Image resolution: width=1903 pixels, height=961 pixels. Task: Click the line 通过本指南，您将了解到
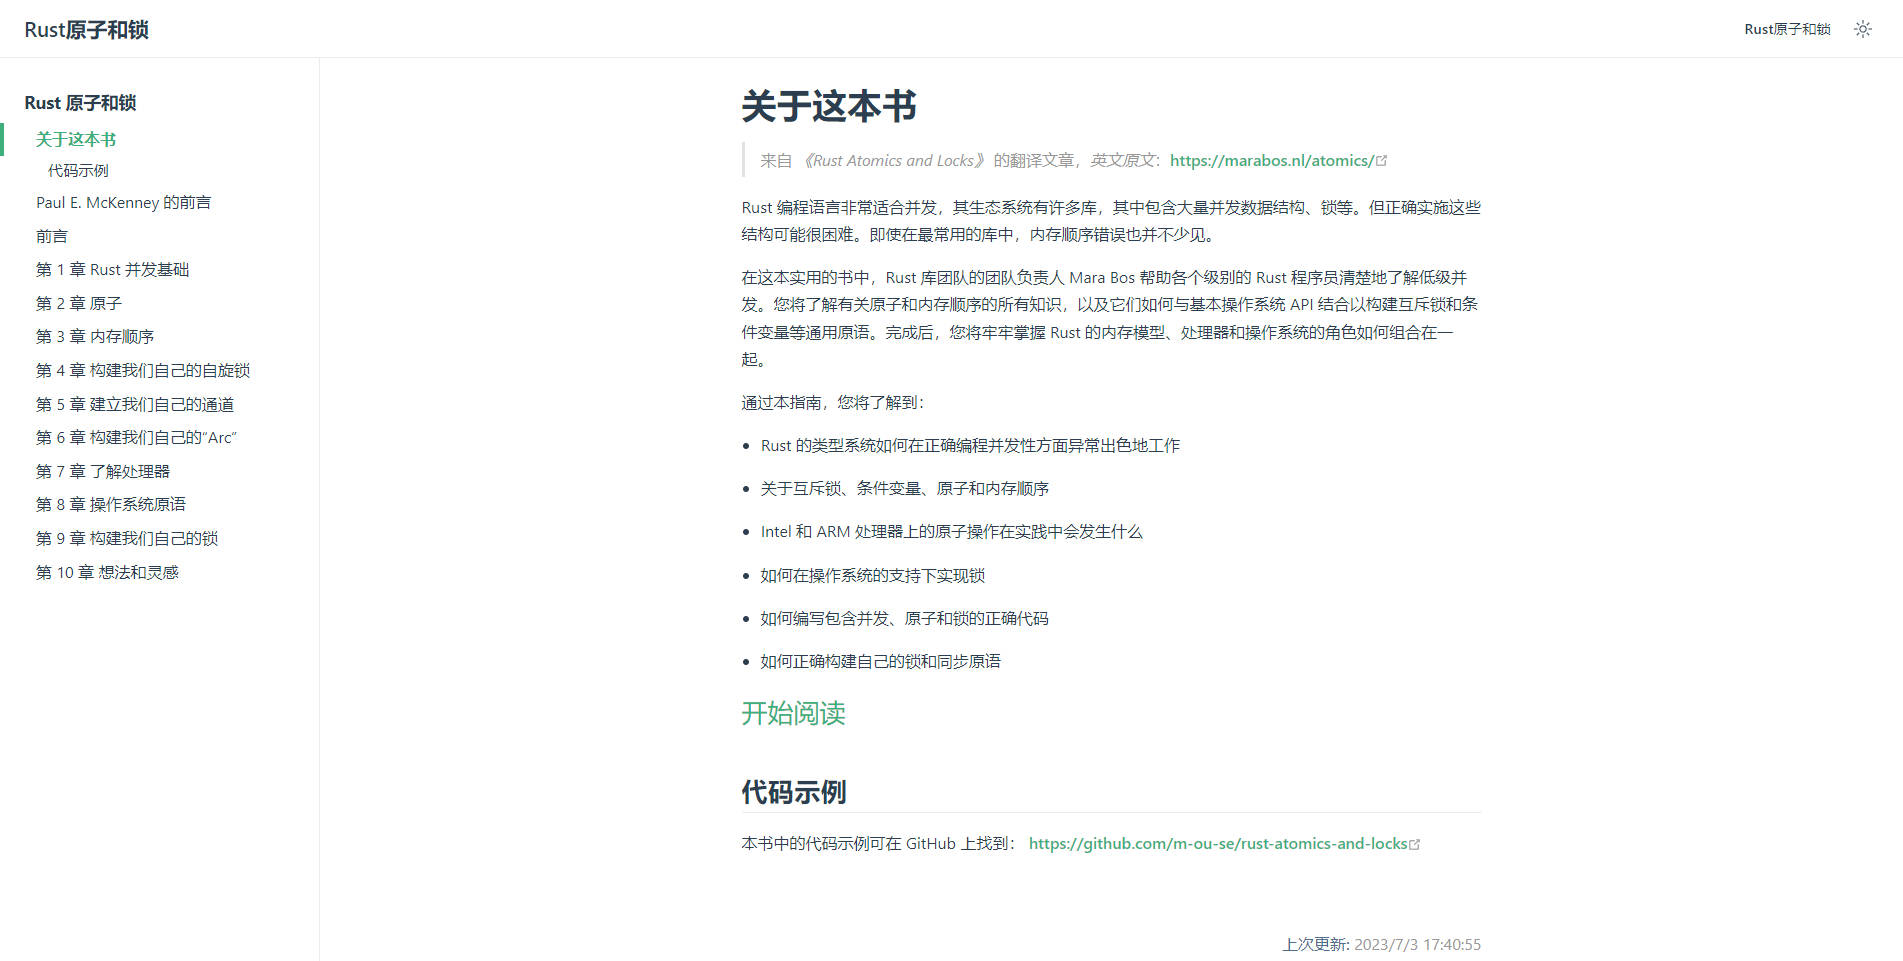tap(833, 403)
